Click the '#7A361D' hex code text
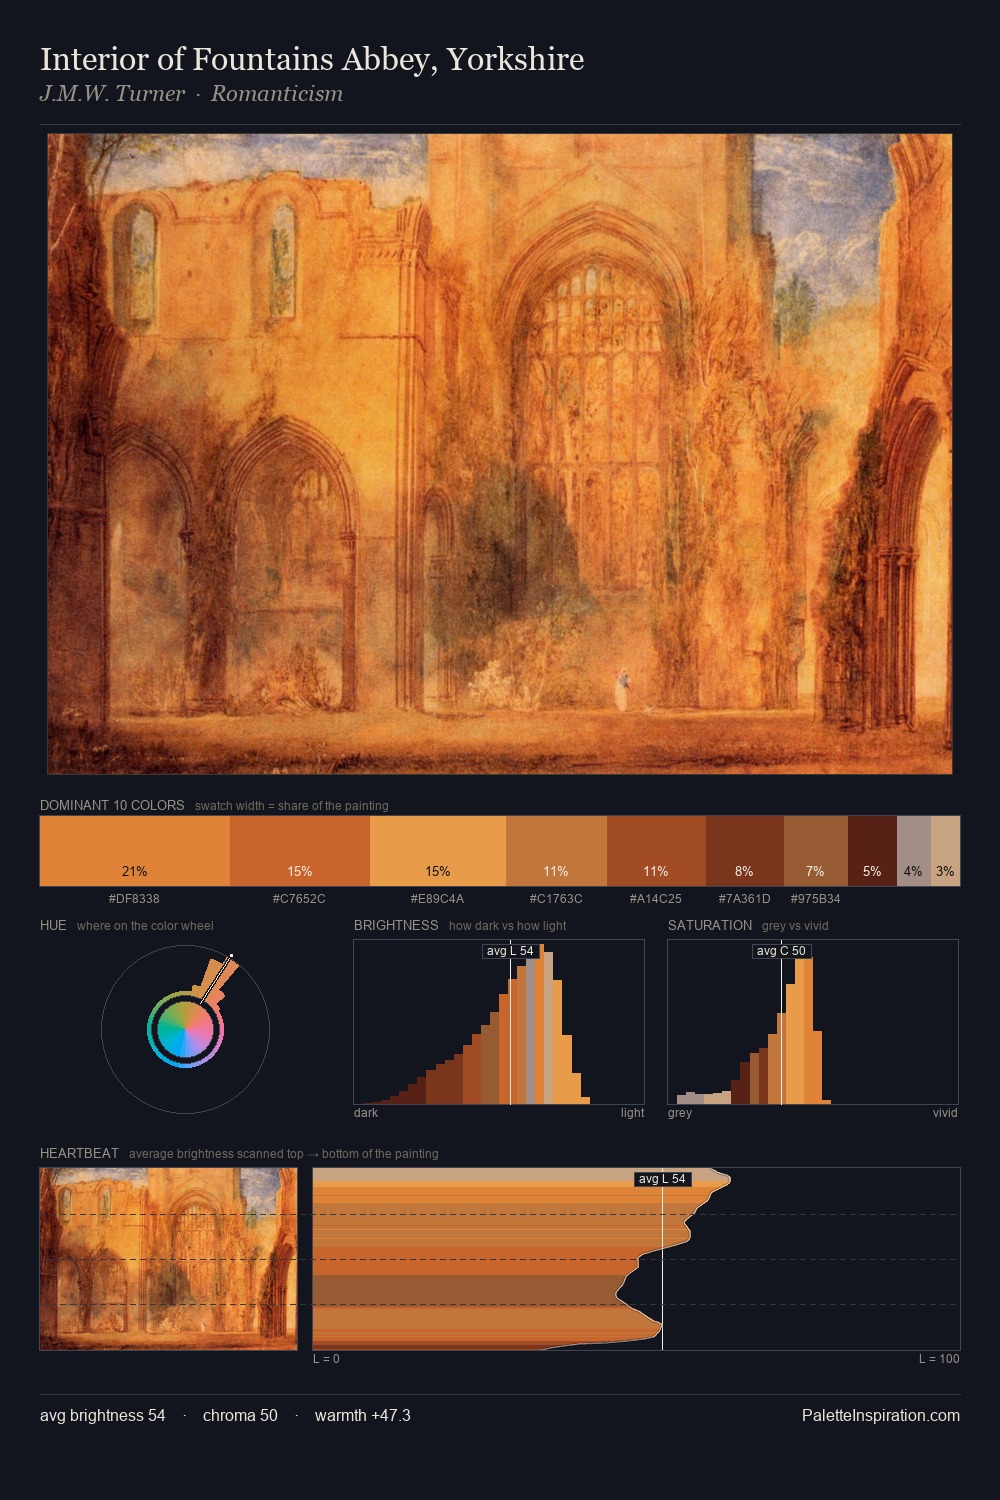Screen dimensions: 1000x1500 pos(744,899)
